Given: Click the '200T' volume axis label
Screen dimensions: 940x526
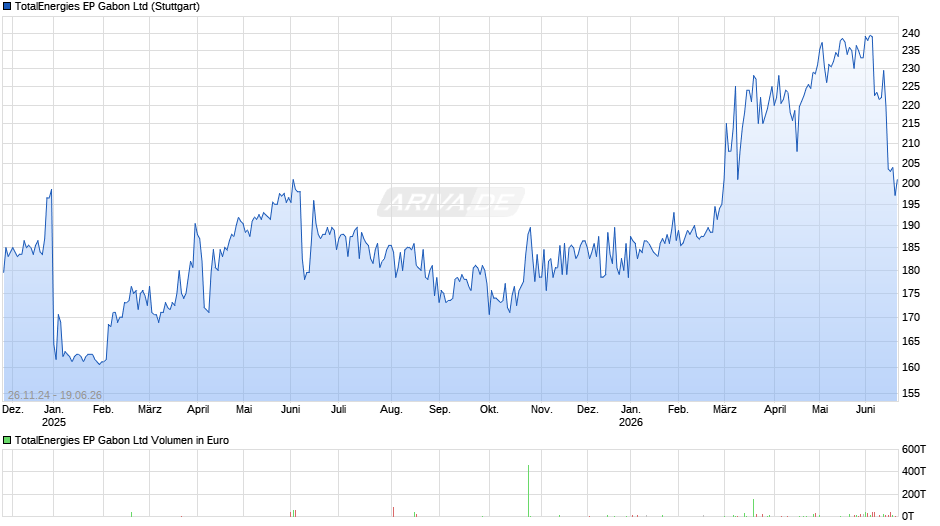Looking at the screenshot, I should 914,494.
